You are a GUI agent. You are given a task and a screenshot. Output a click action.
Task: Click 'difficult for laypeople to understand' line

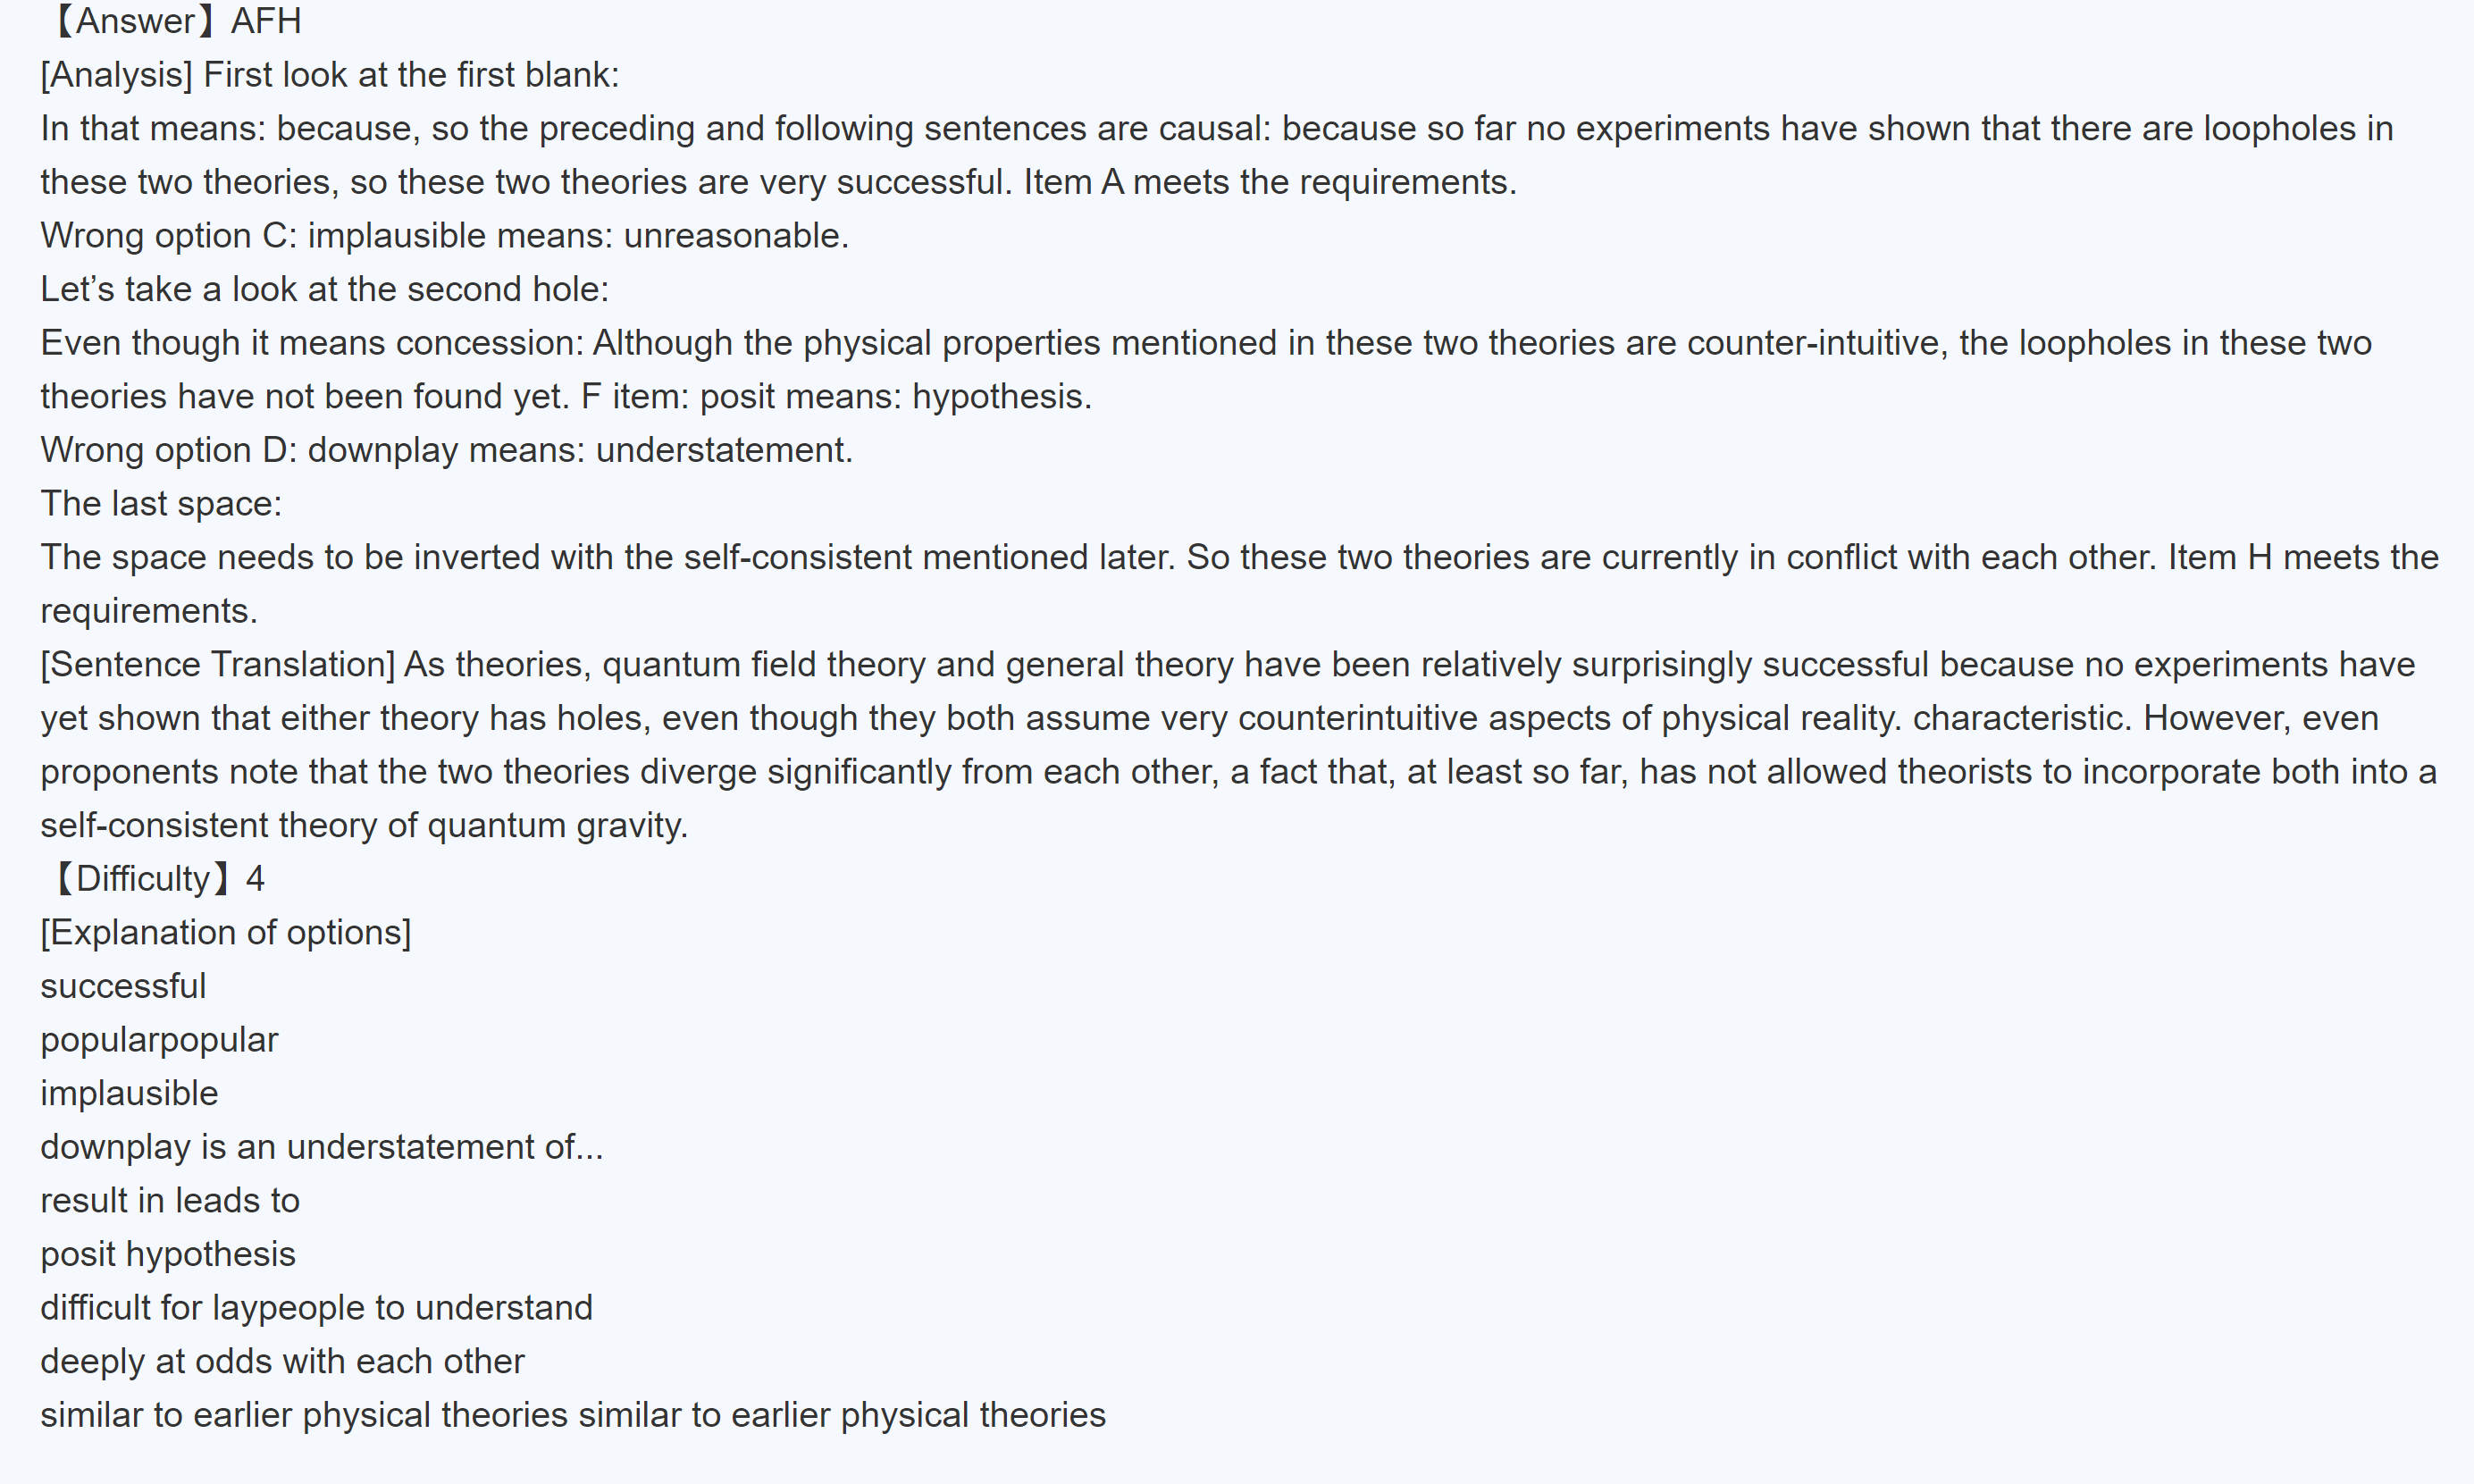[x=316, y=1308]
